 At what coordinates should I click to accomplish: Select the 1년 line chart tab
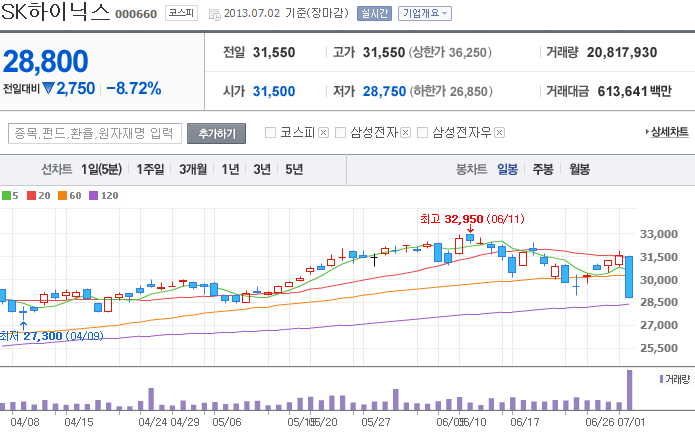pyautogui.click(x=230, y=169)
